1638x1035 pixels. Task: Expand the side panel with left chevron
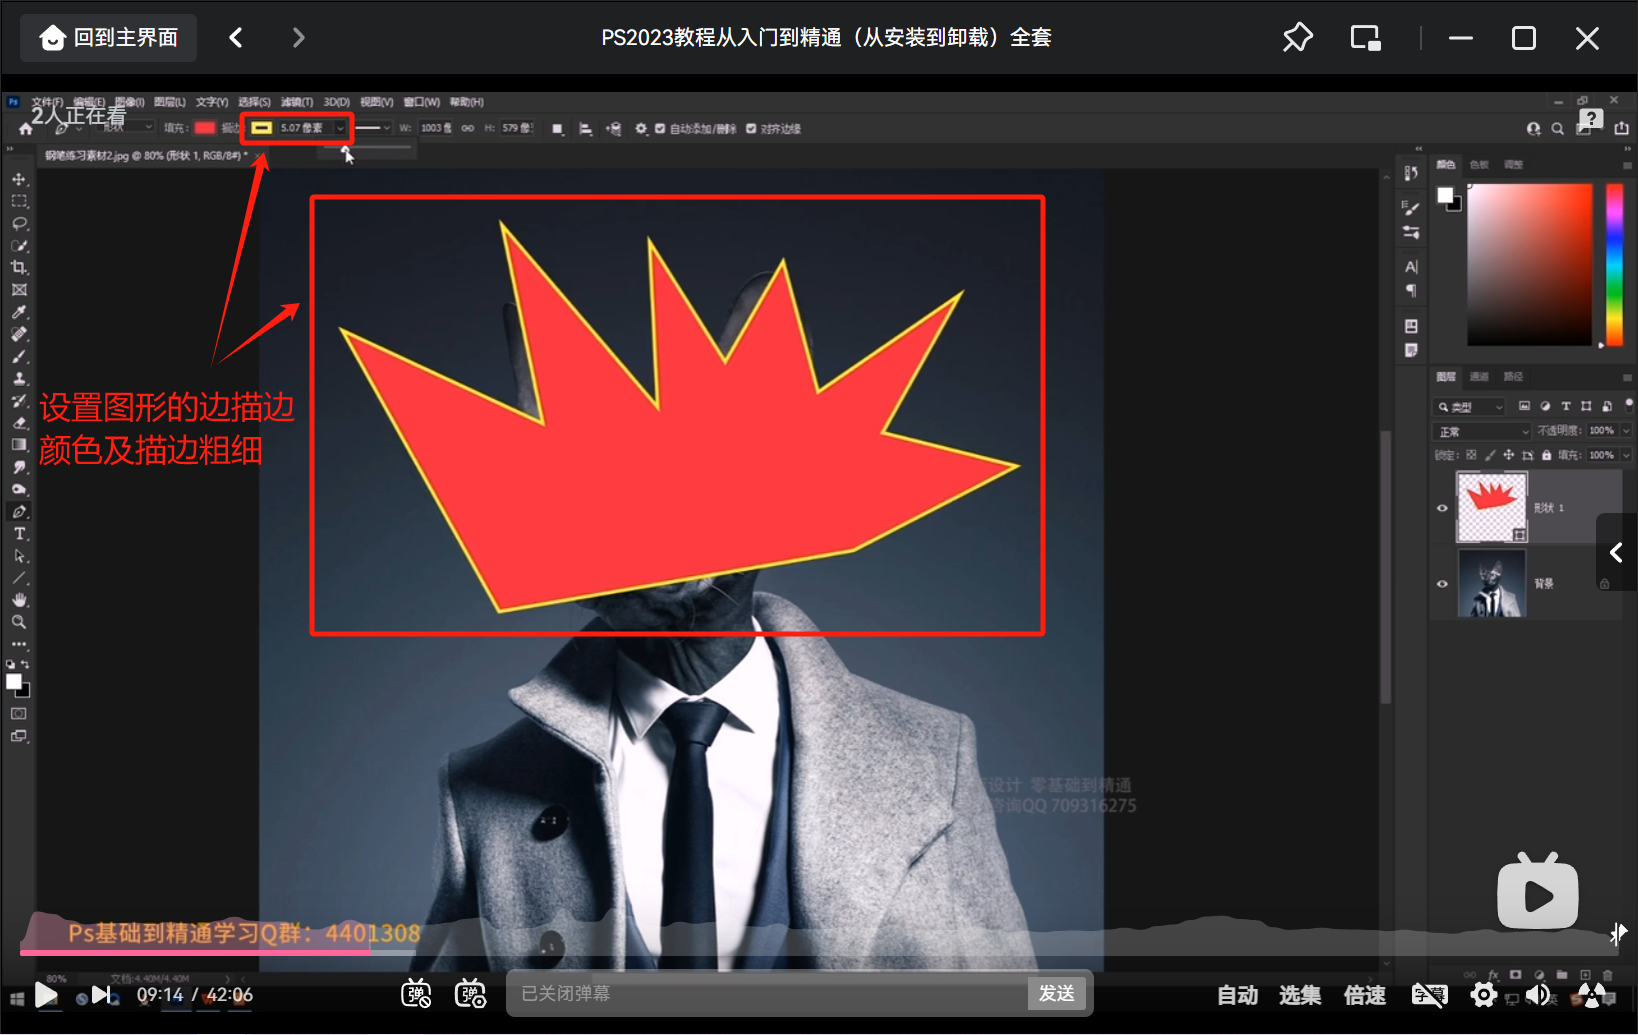click(1616, 552)
